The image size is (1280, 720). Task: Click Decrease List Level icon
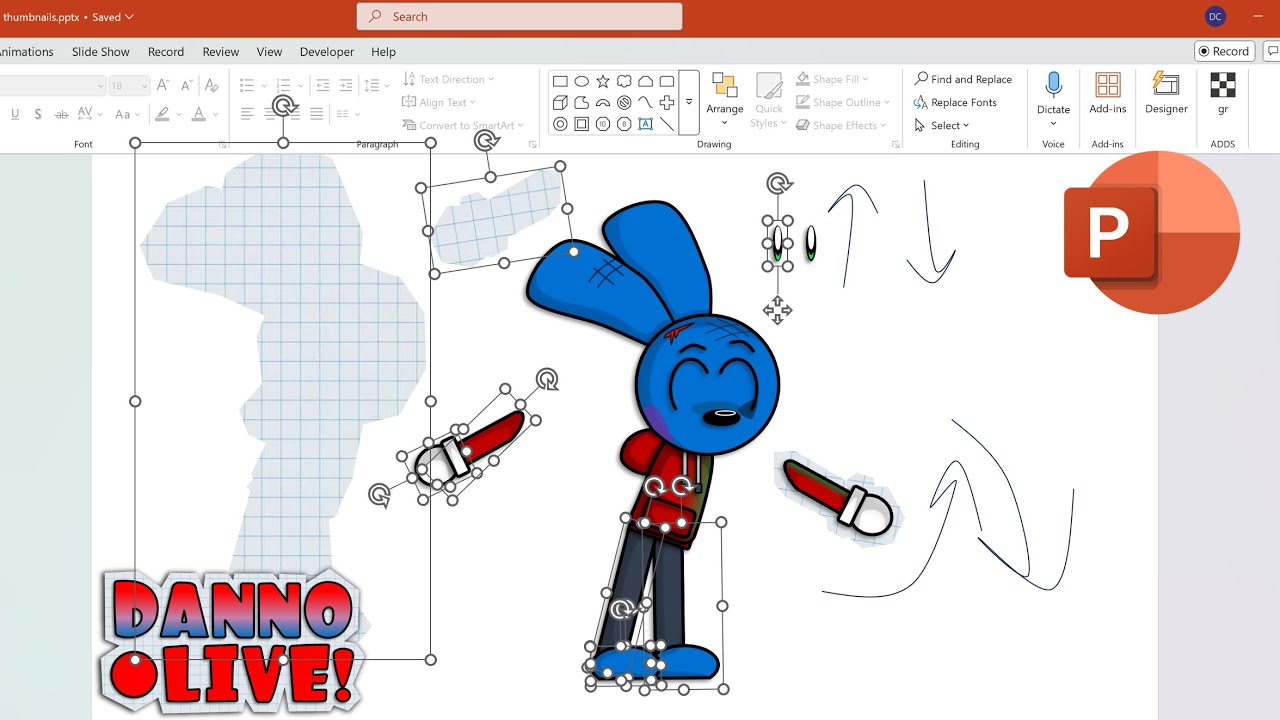point(324,86)
